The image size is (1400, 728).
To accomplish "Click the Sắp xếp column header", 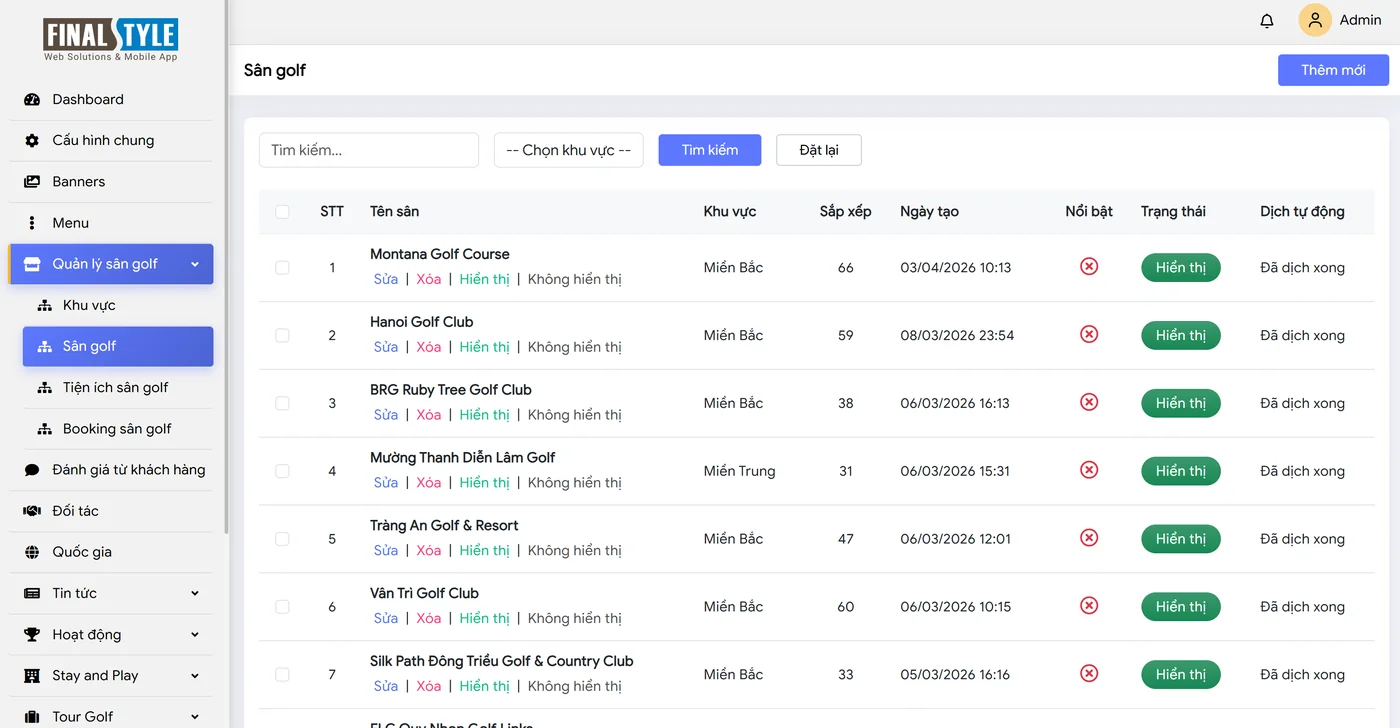I will [x=846, y=211].
